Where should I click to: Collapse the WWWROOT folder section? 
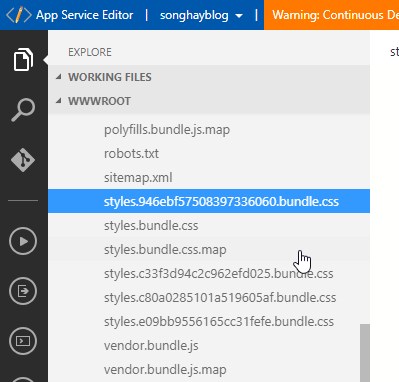pyautogui.click(x=209, y=101)
